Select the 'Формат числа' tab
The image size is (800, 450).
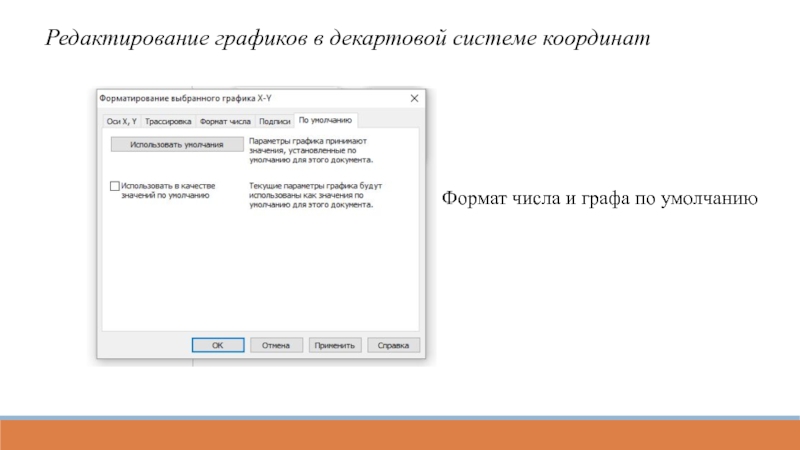225,121
